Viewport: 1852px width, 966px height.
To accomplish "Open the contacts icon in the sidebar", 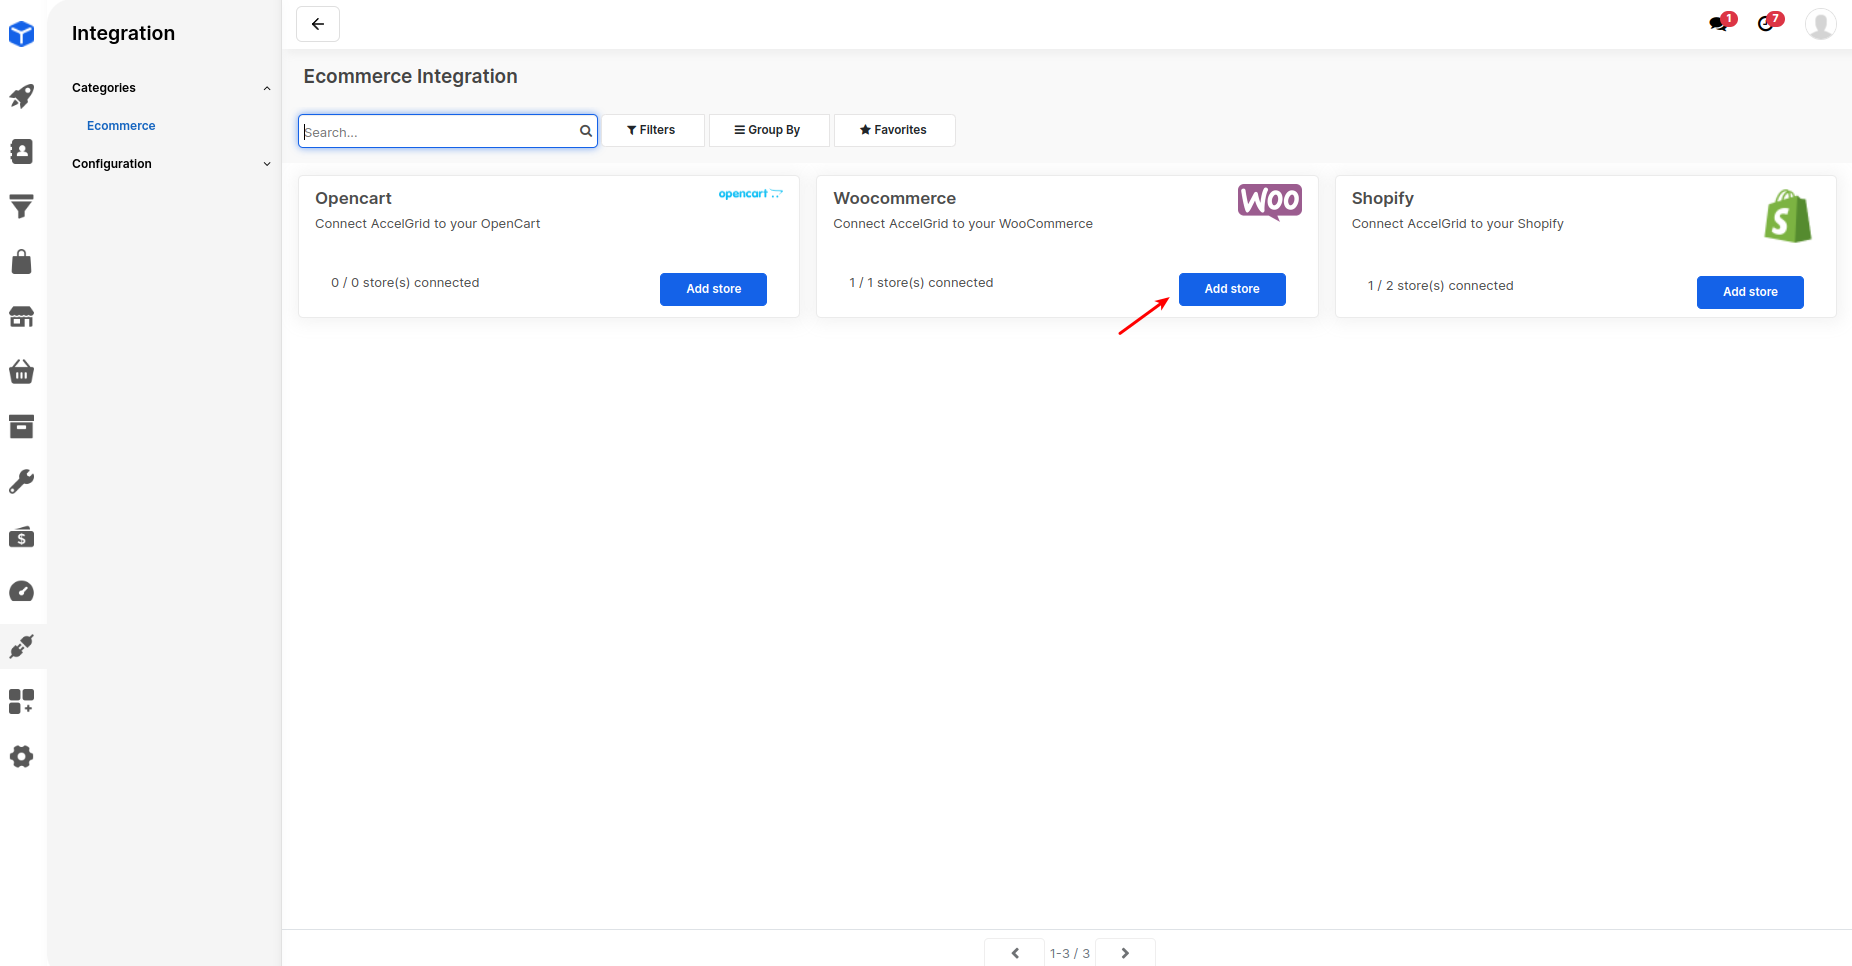I will (22, 151).
